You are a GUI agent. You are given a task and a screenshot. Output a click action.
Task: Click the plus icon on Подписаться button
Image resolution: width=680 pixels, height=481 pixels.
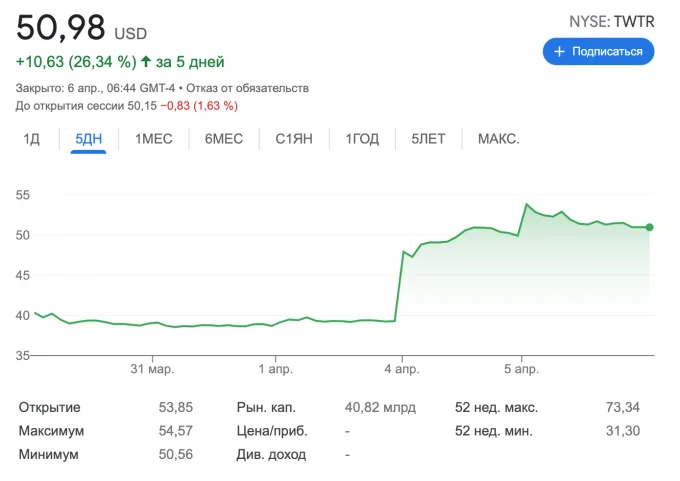click(559, 52)
